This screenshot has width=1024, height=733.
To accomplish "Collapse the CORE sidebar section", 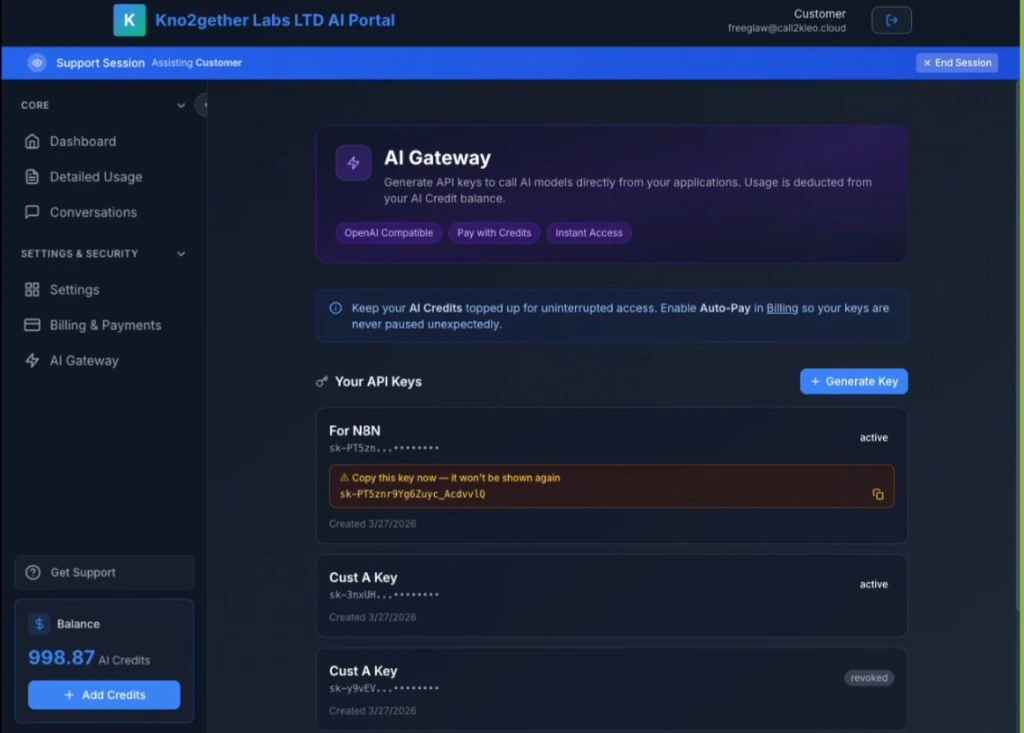I will [181, 104].
